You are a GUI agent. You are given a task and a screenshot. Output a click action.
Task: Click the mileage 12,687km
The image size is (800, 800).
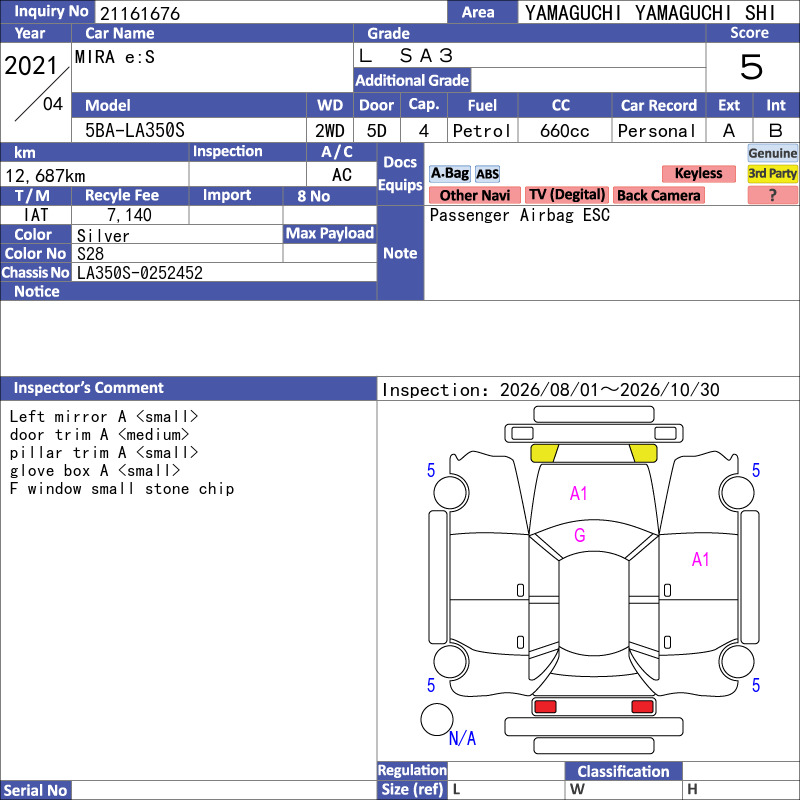[x=45, y=176]
